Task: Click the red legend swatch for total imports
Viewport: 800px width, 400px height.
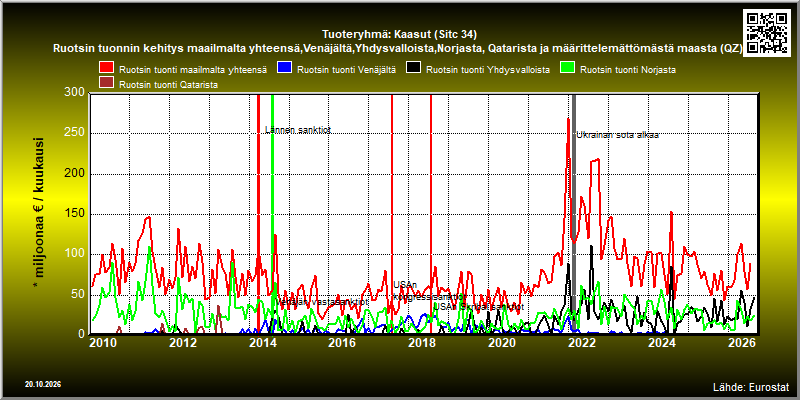Action: 107,68
